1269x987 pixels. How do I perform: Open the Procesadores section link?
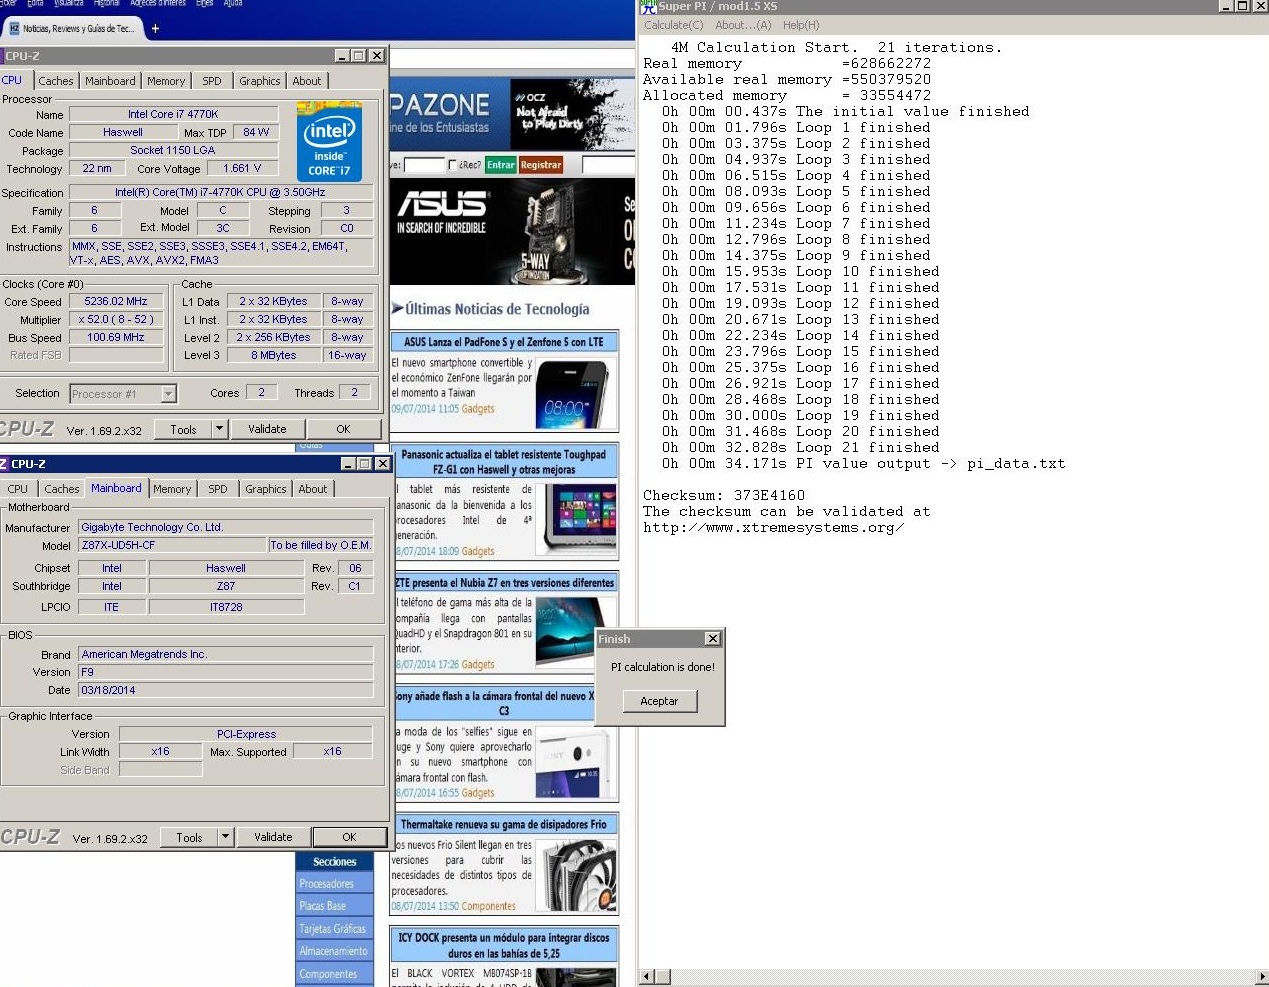tap(327, 884)
